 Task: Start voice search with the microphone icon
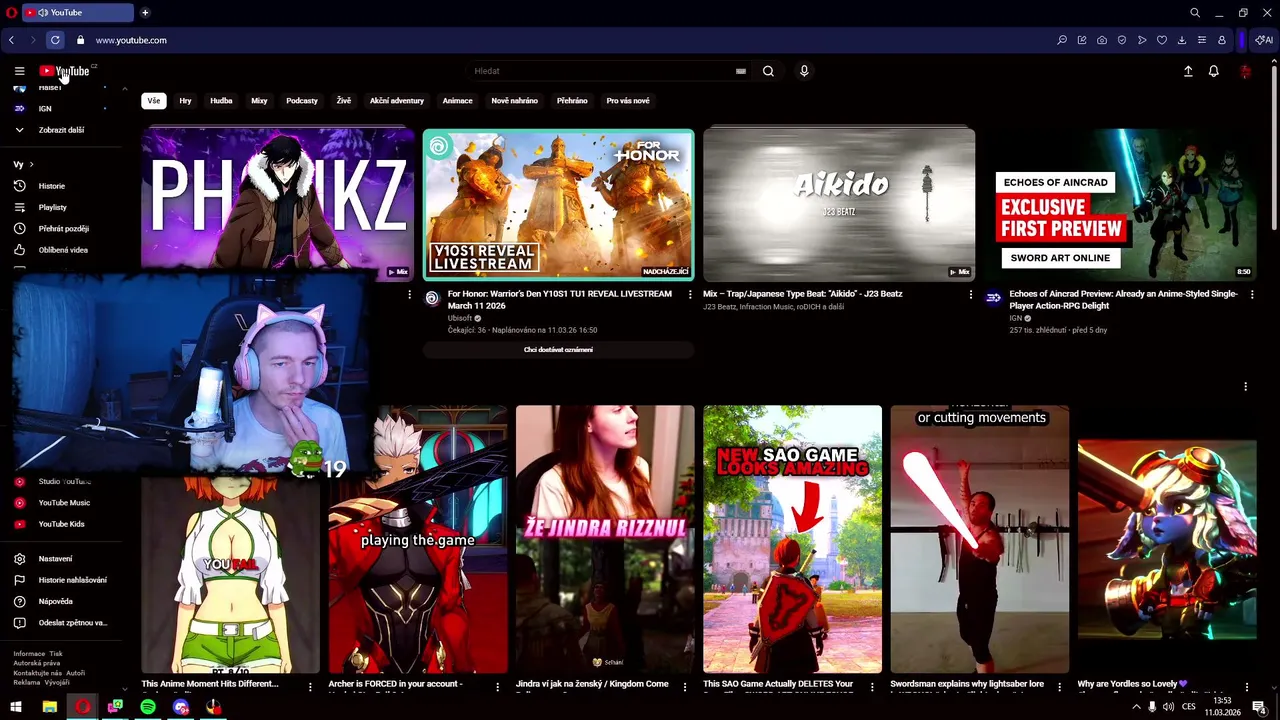[804, 71]
